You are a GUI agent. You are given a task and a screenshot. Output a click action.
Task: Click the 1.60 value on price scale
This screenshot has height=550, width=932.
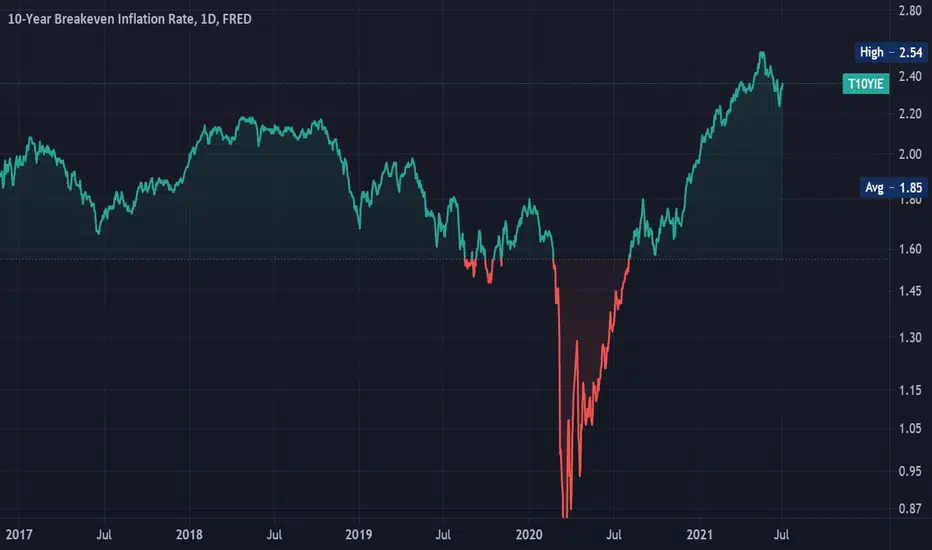click(910, 249)
